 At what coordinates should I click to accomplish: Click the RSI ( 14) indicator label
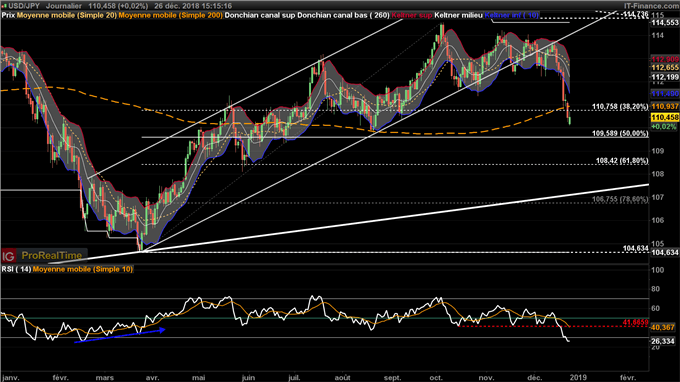pyautogui.click(x=16, y=269)
